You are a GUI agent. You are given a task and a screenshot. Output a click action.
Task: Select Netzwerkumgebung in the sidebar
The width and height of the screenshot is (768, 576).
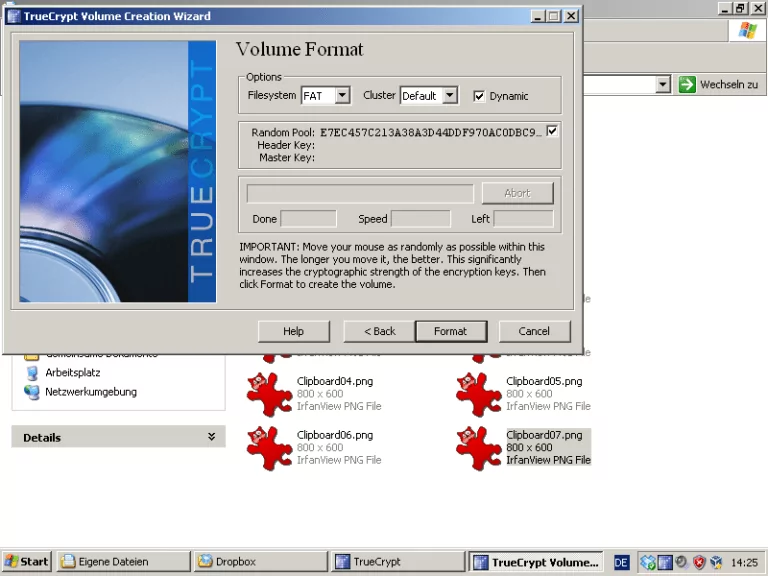point(91,392)
